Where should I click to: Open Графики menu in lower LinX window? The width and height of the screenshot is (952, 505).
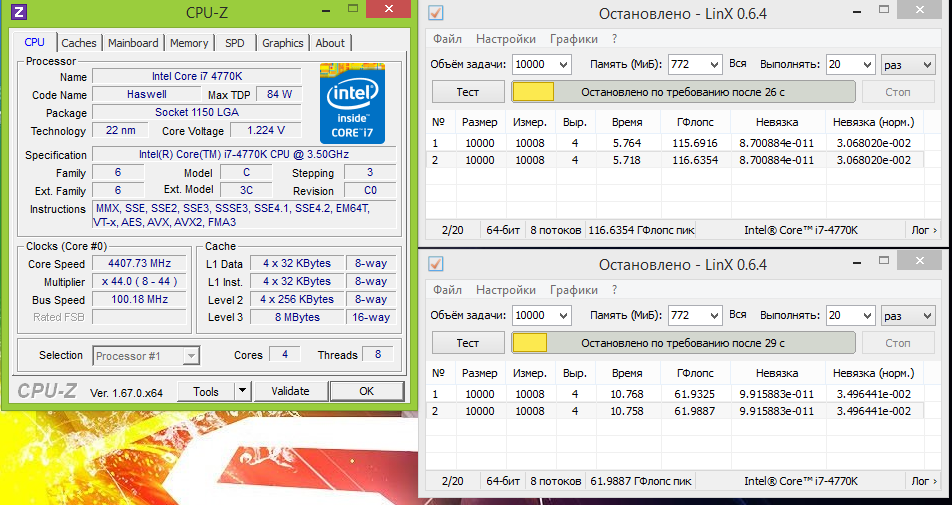[574, 290]
